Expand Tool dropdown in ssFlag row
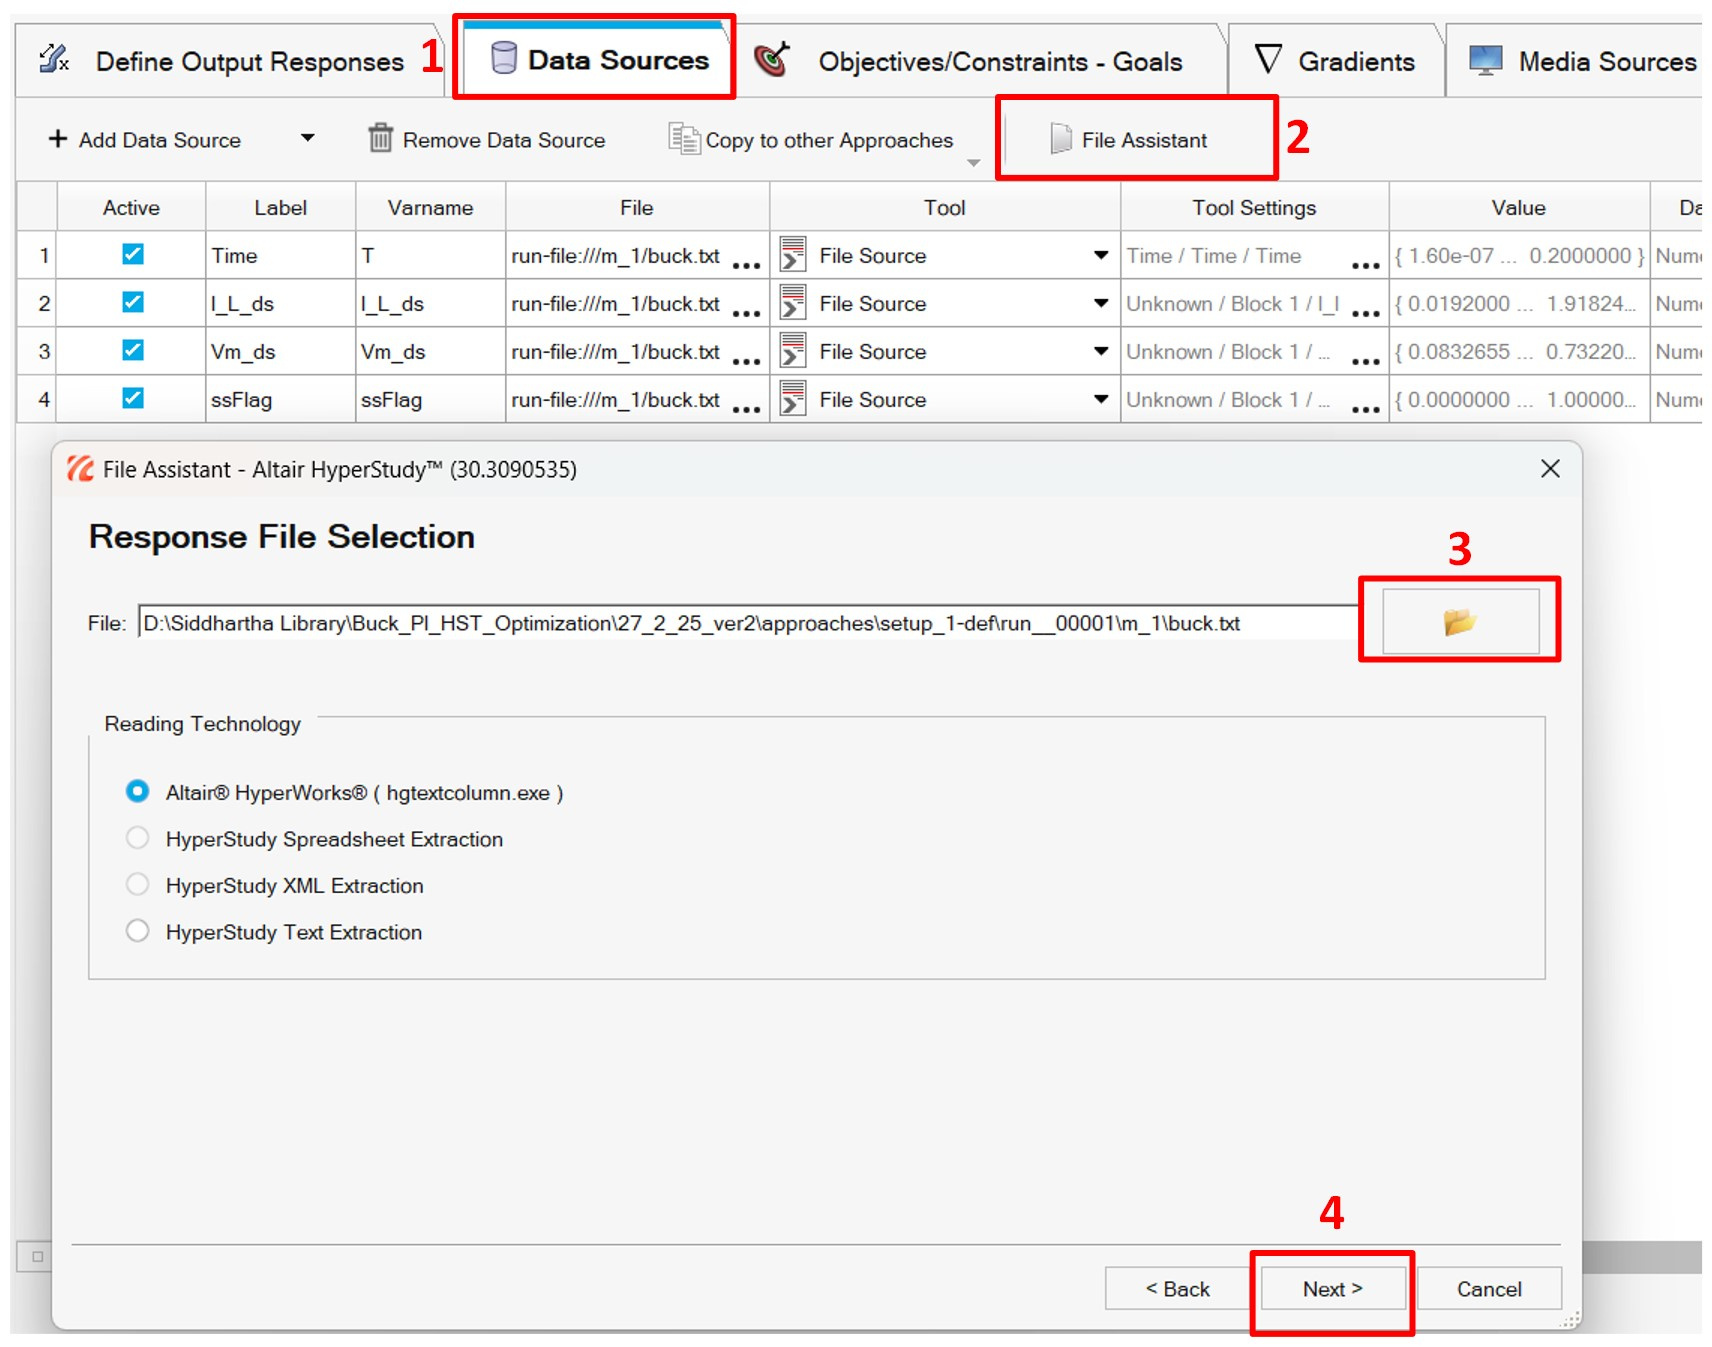The height and width of the screenshot is (1347, 1712). [x=1101, y=399]
